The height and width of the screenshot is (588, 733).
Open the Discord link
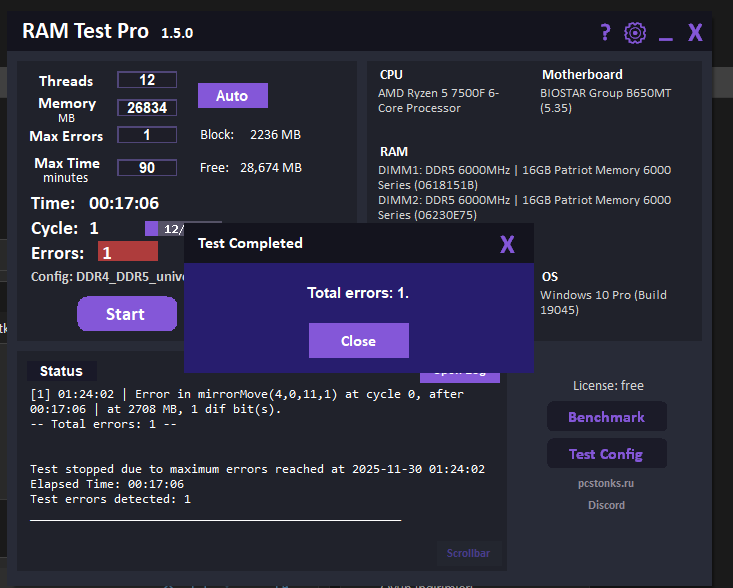click(x=606, y=505)
